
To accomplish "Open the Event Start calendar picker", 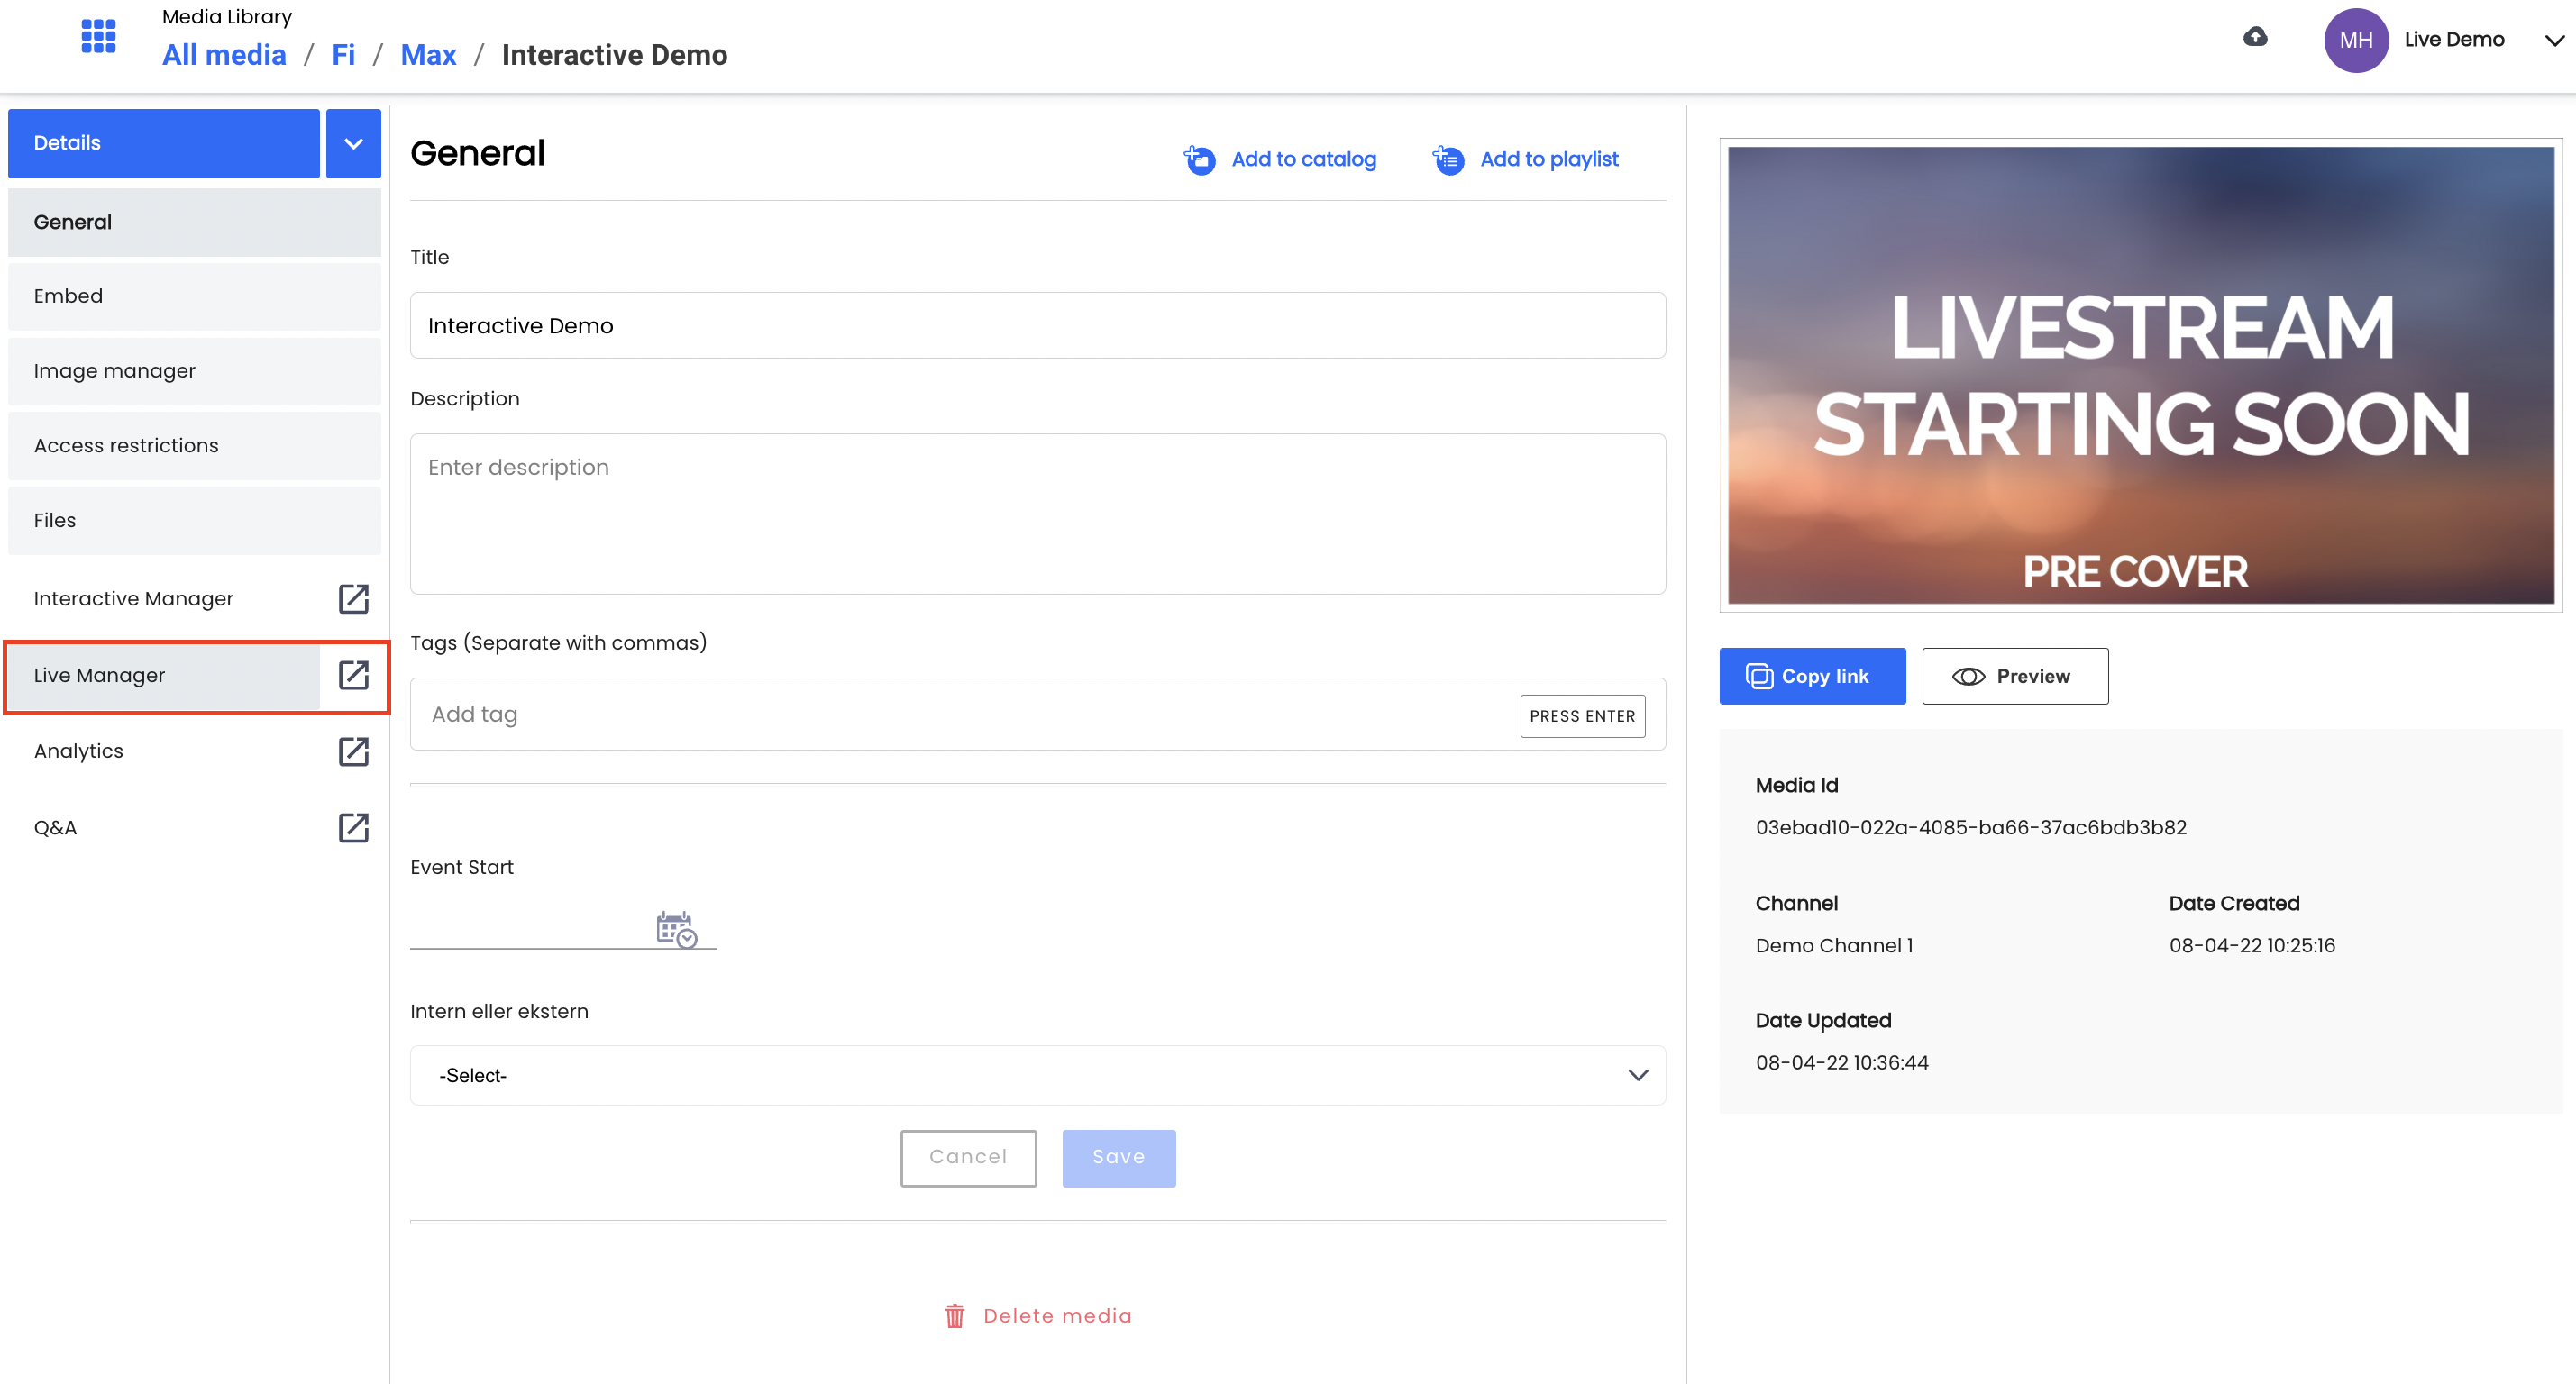I will [x=676, y=929].
